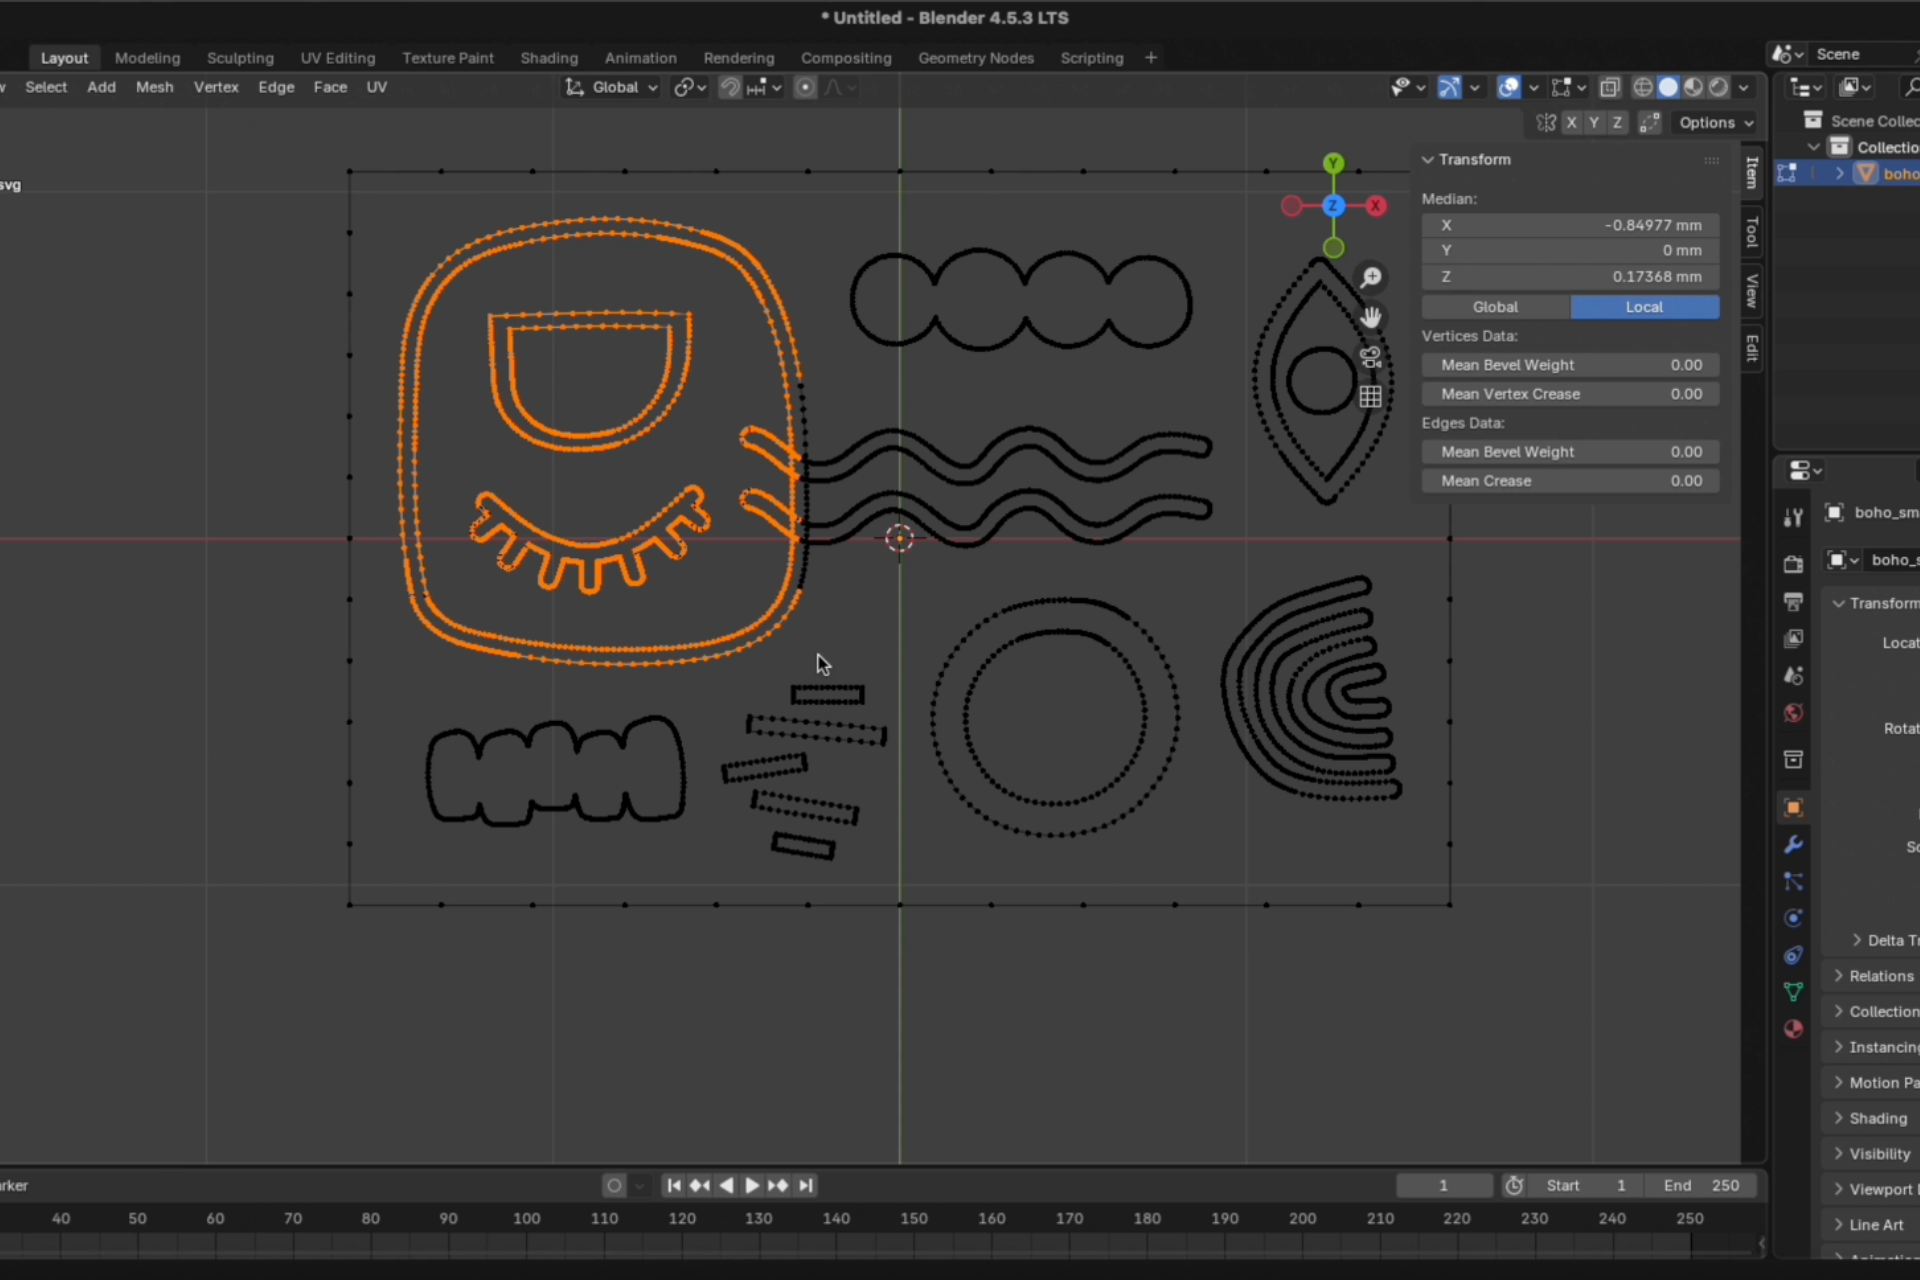Switch to Render properties in the Properties editor
The image size is (1920, 1280).
tap(1793, 562)
